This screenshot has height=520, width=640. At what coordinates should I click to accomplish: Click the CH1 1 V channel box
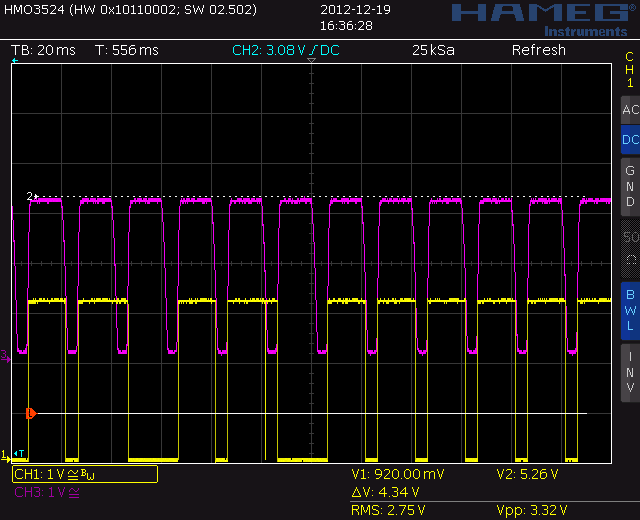pyautogui.click(x=85, y=474)
